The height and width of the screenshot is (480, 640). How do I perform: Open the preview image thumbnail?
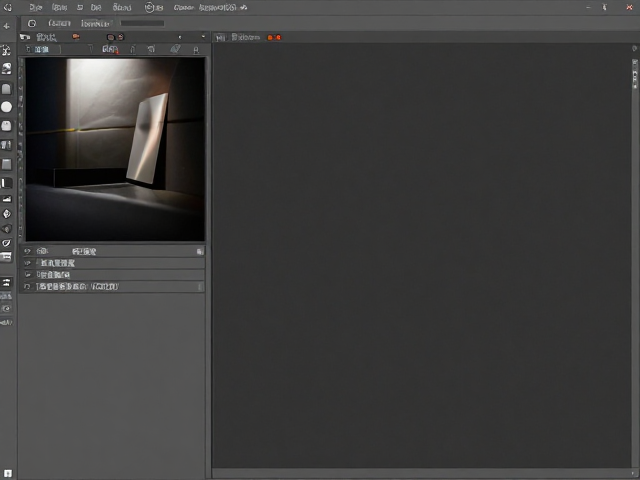tap(115, 149)
